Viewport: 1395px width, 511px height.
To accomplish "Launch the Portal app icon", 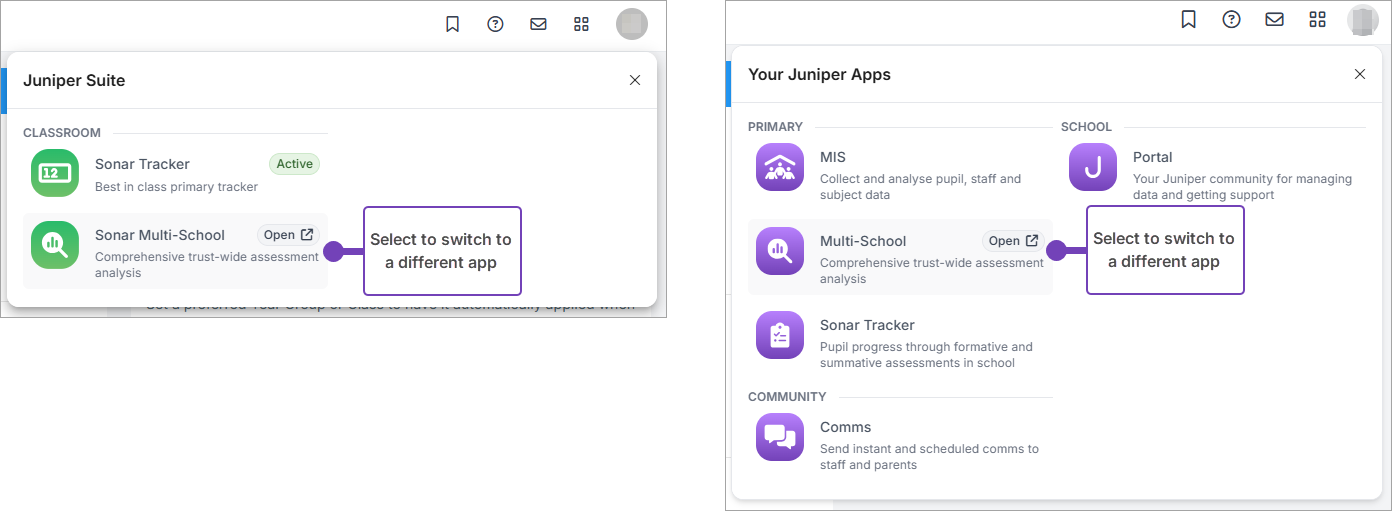I will pos(1093,167).
